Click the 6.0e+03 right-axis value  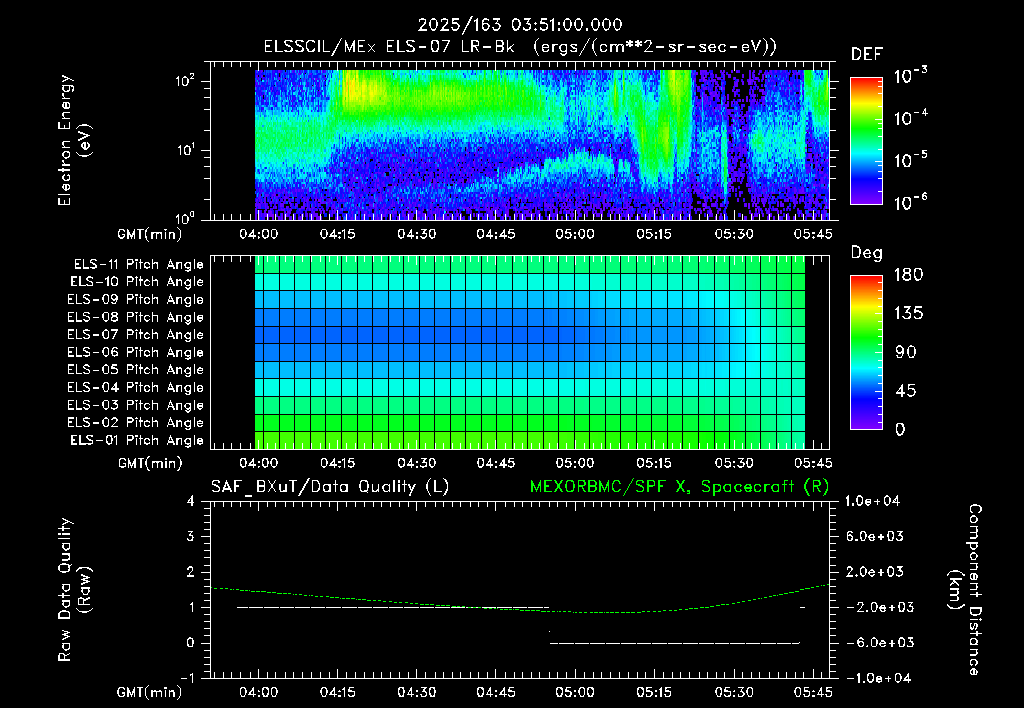(x=875, y=537)
